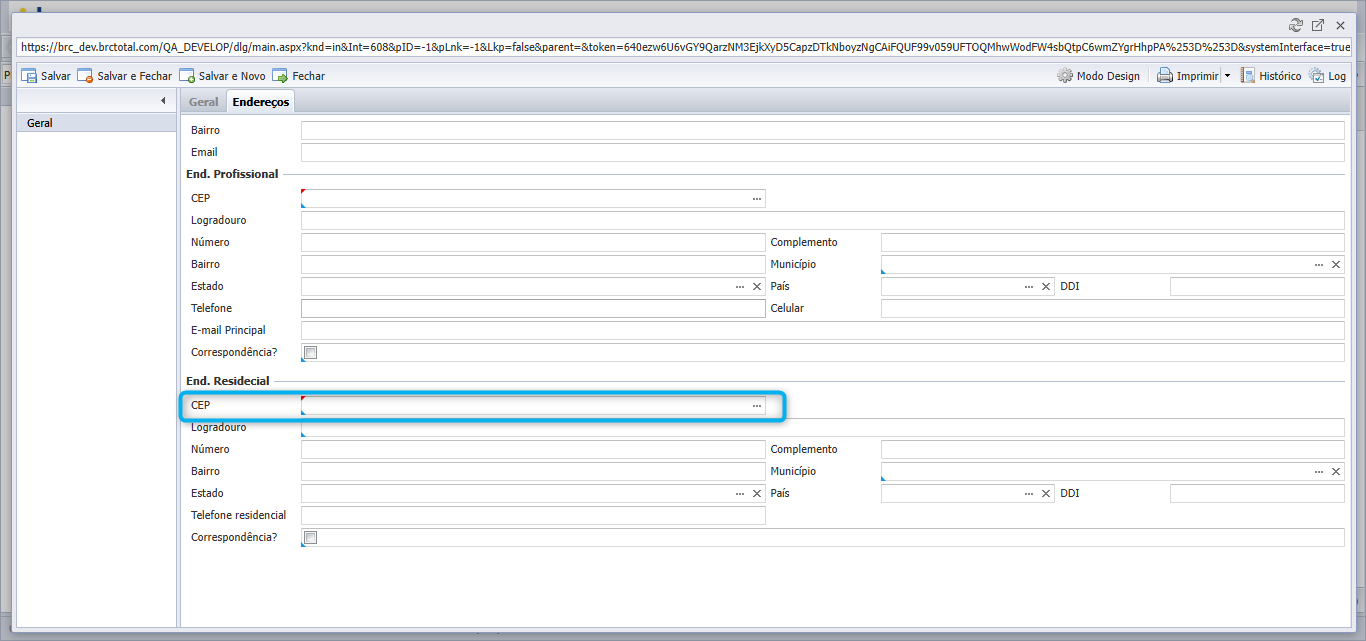This screenshot has height=641, width=1366.
Task: Clear the End. Profissional País field
Action: point(1046,286)
